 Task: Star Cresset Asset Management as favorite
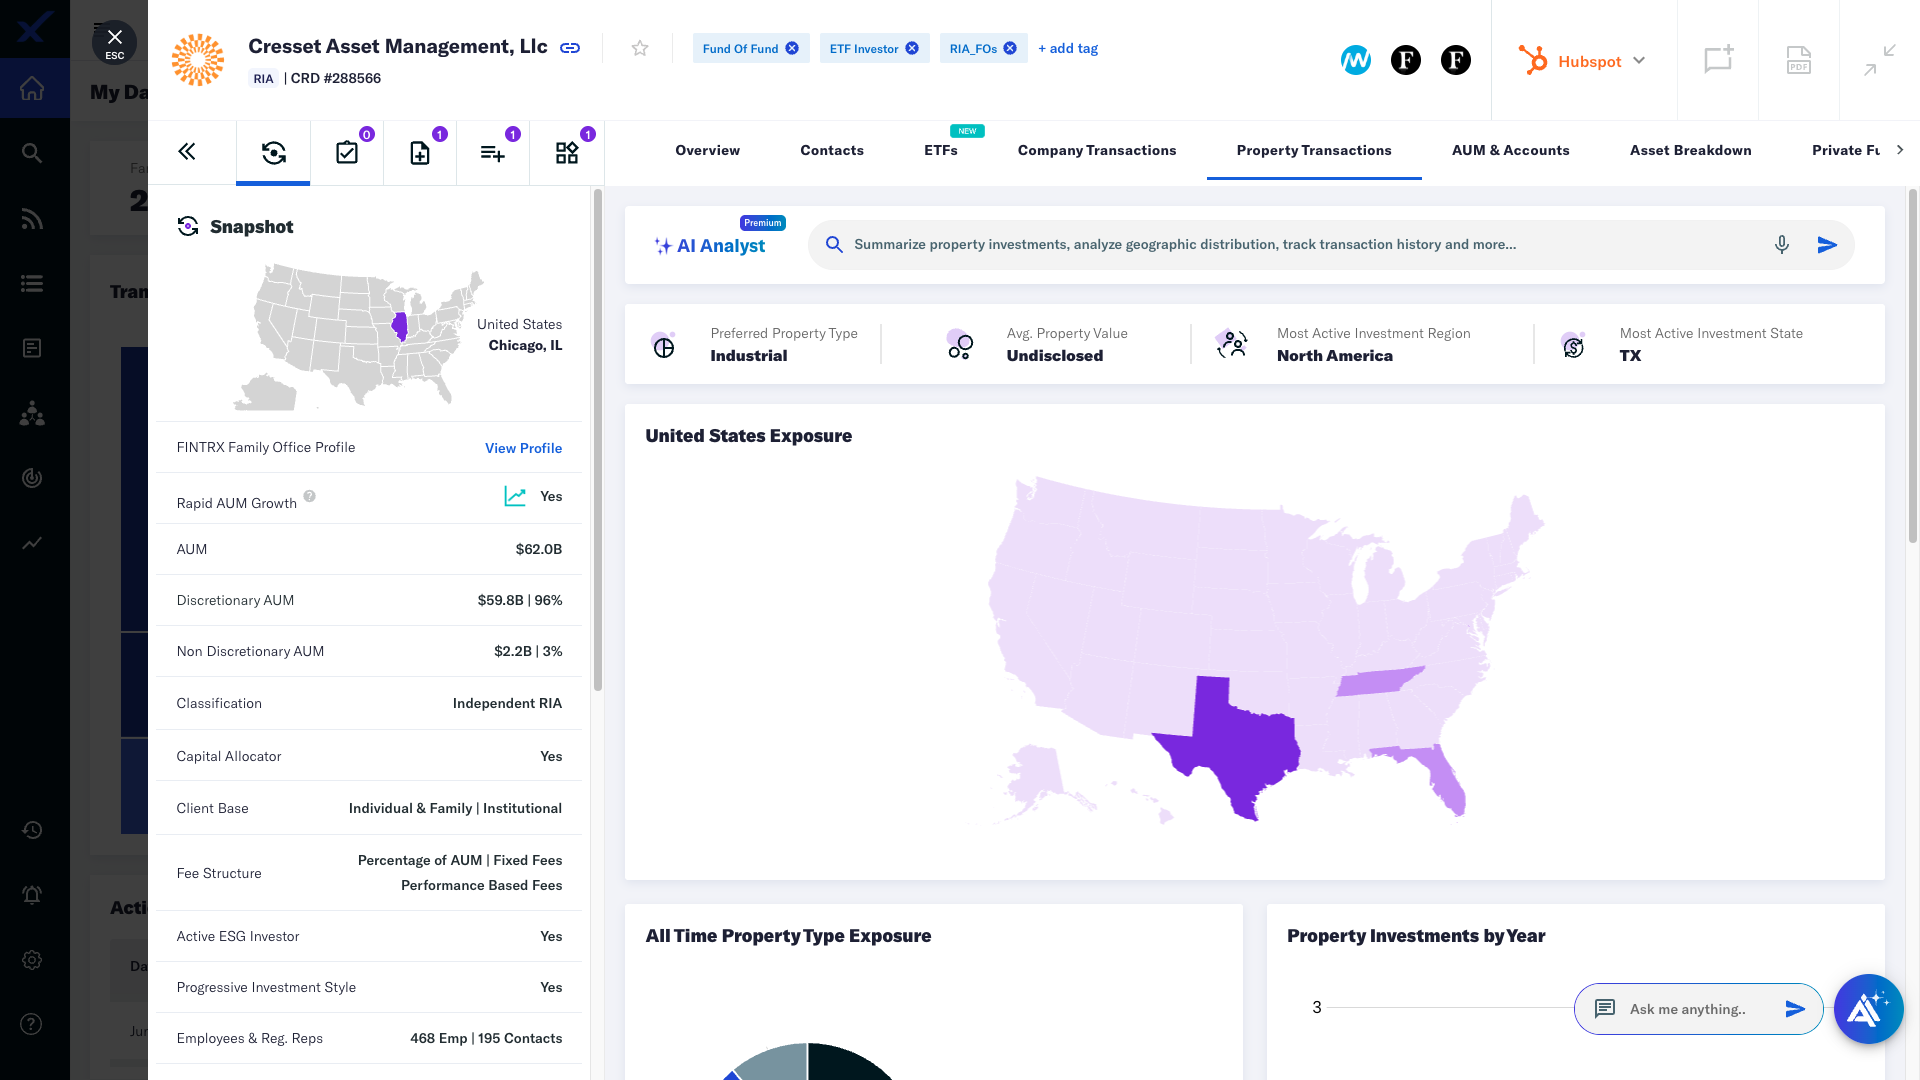pyautogui.click(x=640, y=48)
